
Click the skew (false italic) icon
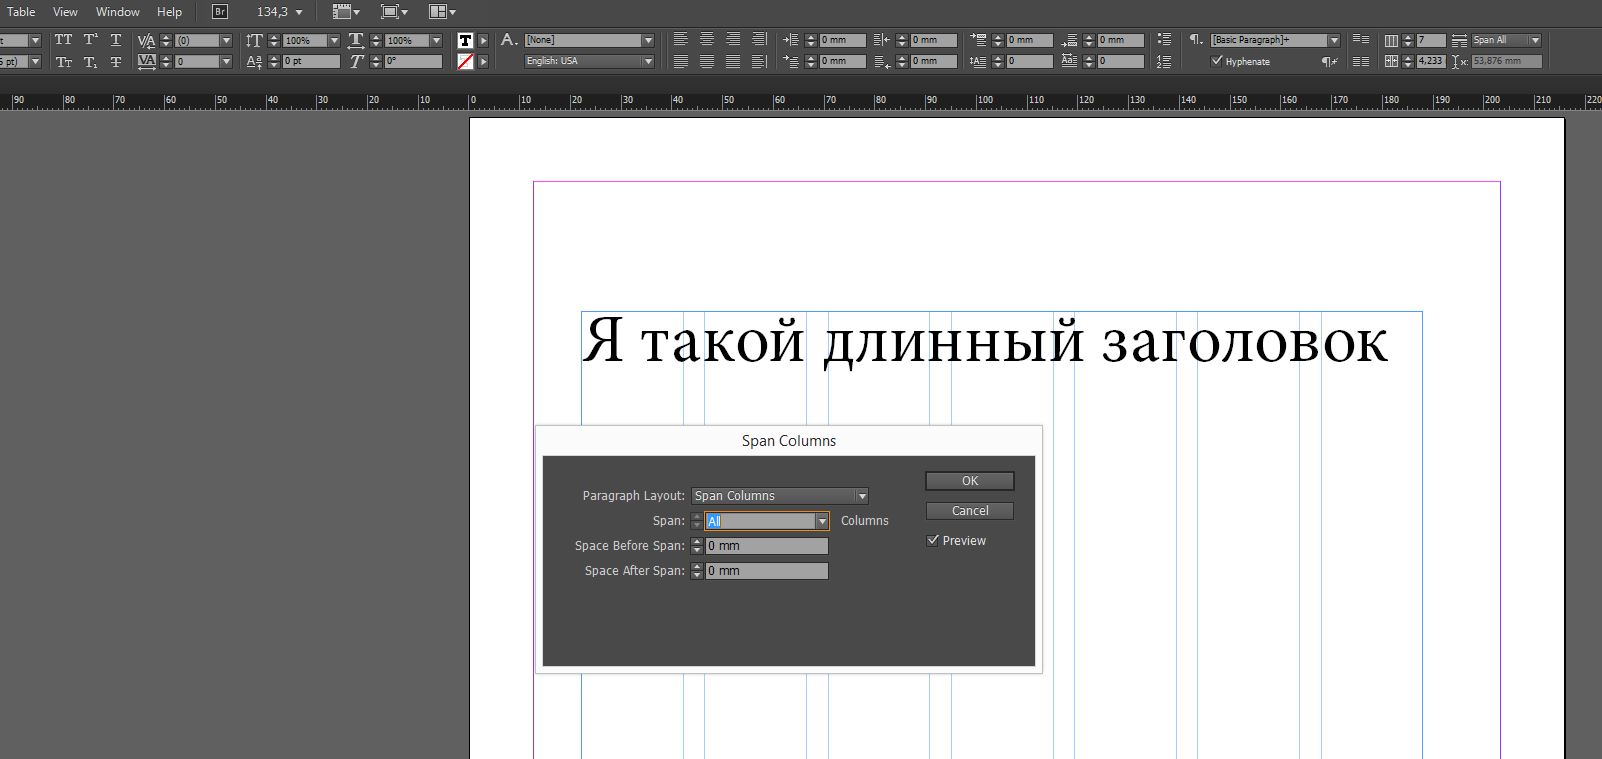coord(356,62)
